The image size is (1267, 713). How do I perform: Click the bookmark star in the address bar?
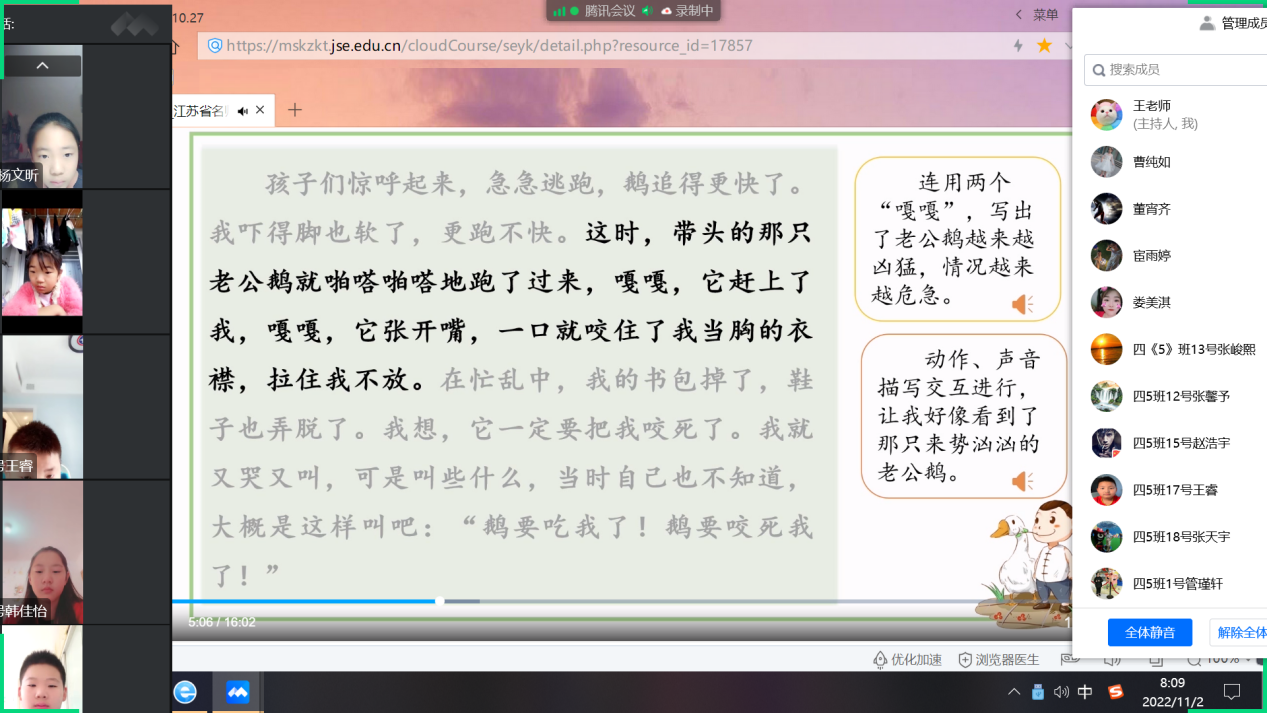click(1044, 45)
